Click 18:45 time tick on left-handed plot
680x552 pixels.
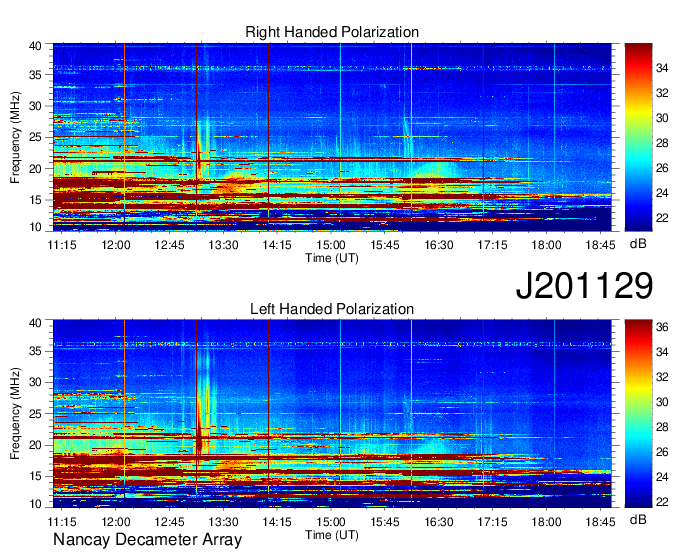point(600,522)
